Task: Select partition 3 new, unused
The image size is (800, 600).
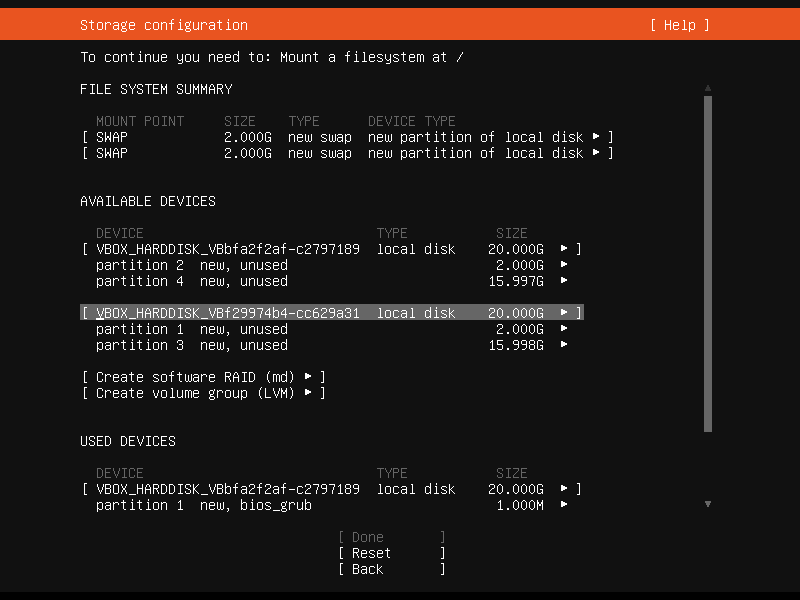Action: click(x=332, y=345)
